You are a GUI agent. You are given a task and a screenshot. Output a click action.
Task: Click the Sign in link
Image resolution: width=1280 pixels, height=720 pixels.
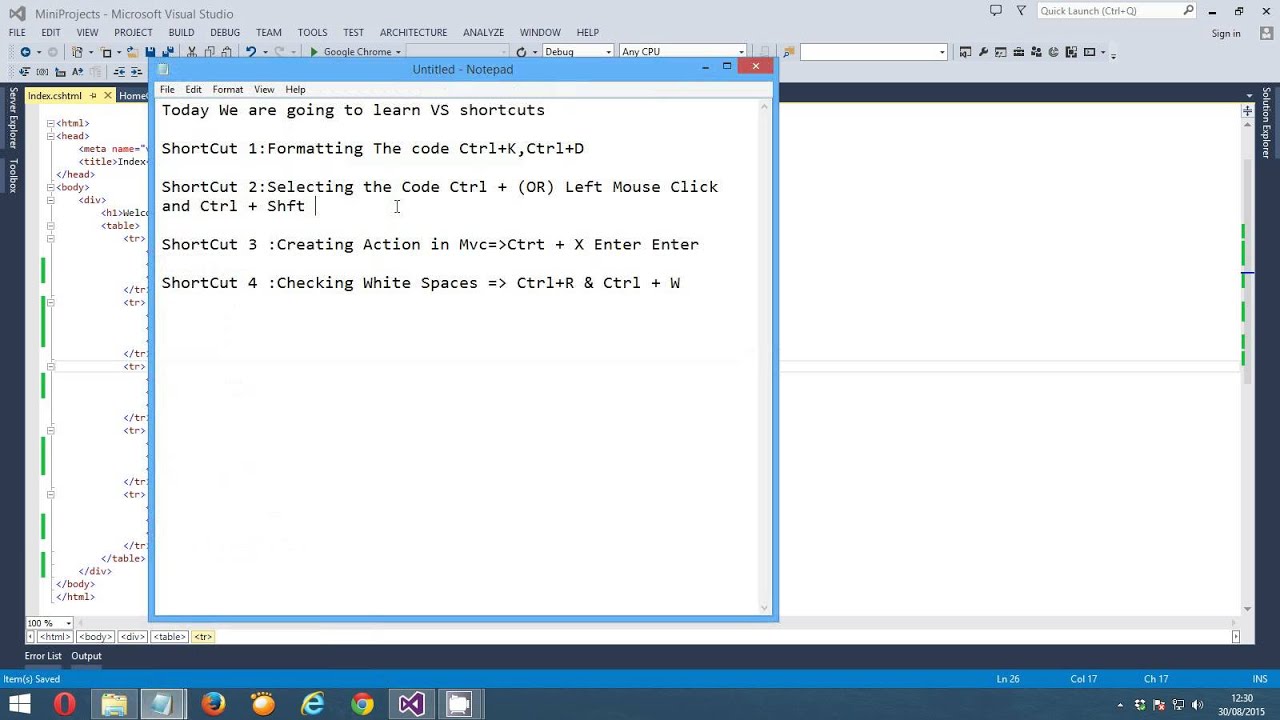pyautogui.click(x=1226, y=33)
